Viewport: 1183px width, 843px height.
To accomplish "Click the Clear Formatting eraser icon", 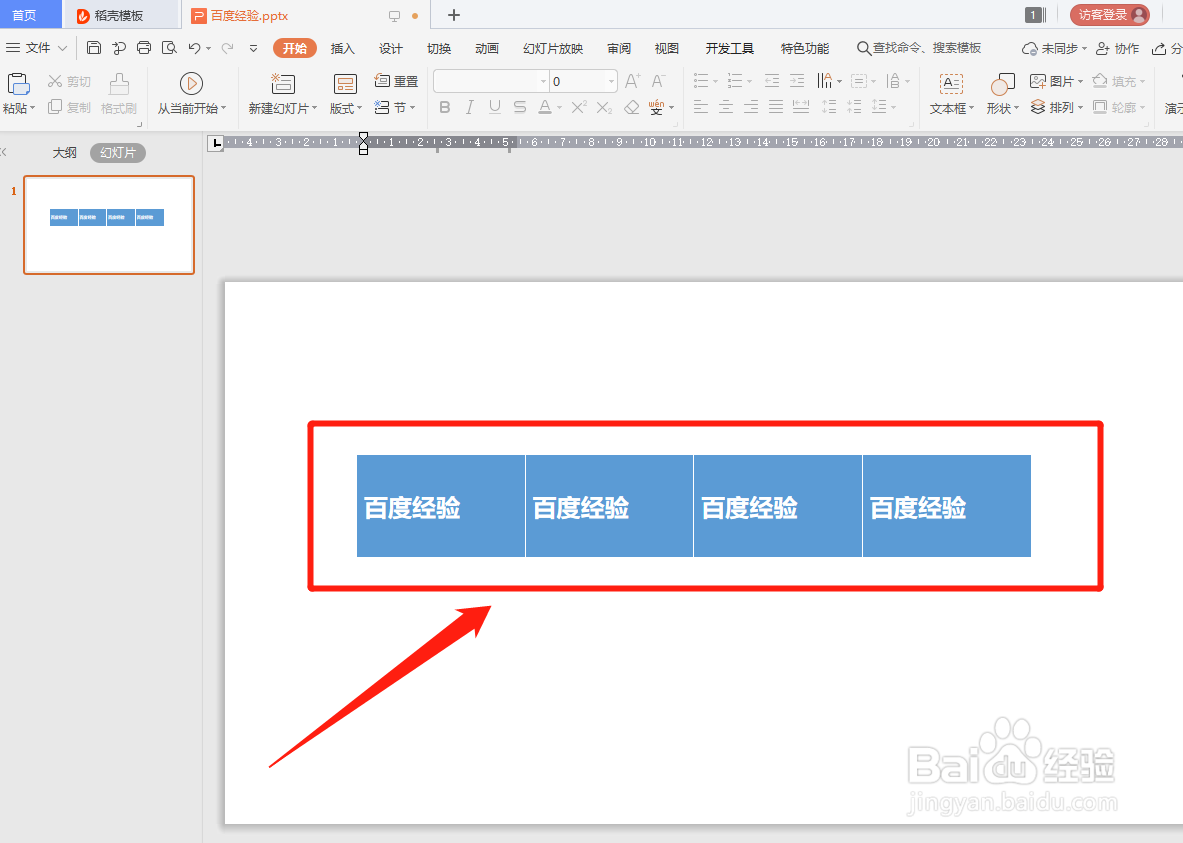I will (632, 107).
